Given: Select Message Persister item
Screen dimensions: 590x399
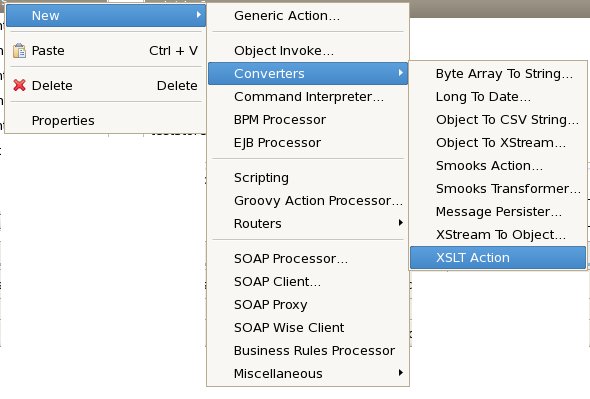Looking at the screenshot, I should (x=498, y=212).
